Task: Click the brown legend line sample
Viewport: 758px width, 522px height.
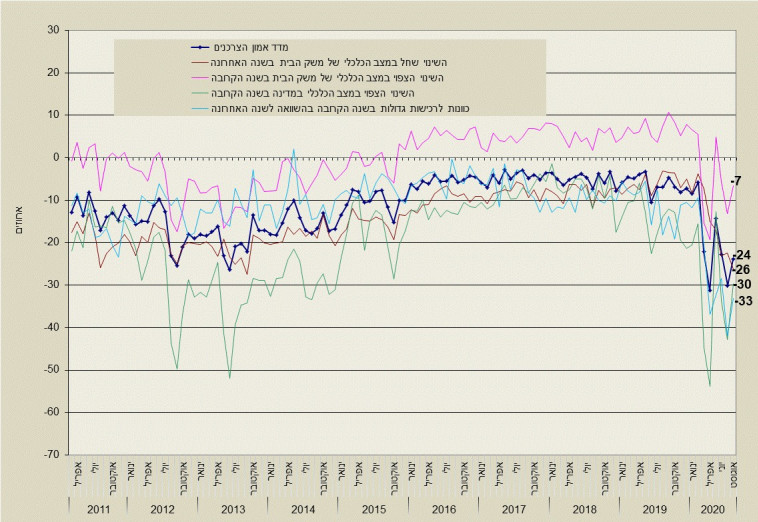Action: coord(200,61)
